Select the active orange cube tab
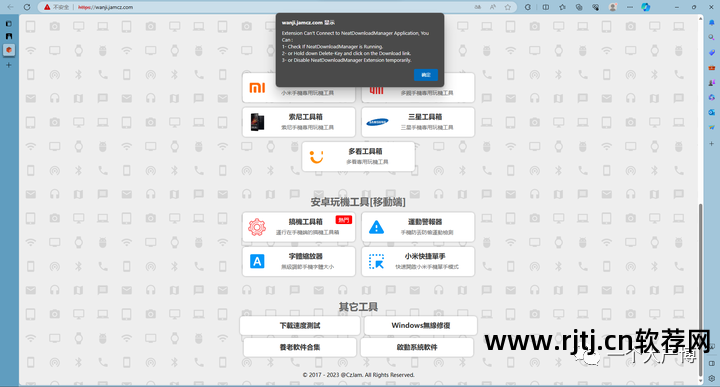The width and height of the screenshot is (720, 387). pyautogui.click(x=9, y=50)
